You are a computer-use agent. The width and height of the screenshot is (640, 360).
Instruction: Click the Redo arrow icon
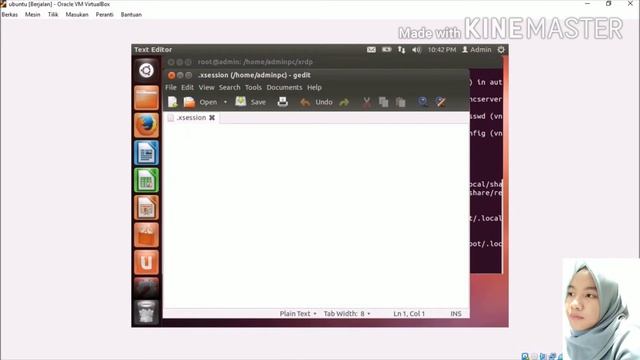344,102
